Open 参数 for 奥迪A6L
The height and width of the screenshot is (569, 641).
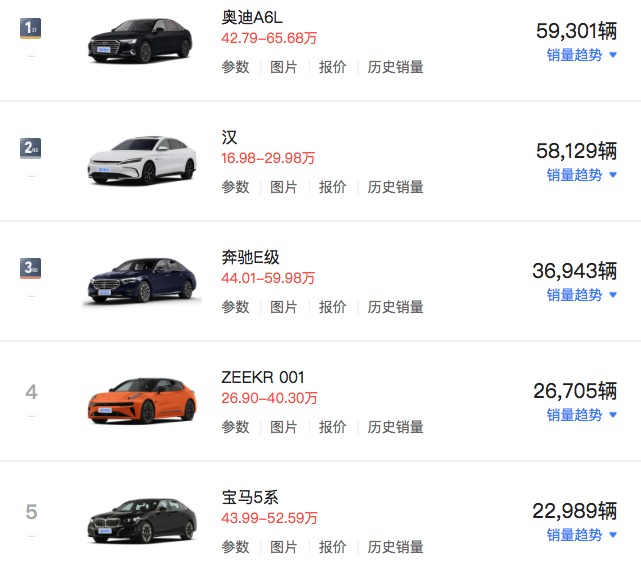[235, 67]
